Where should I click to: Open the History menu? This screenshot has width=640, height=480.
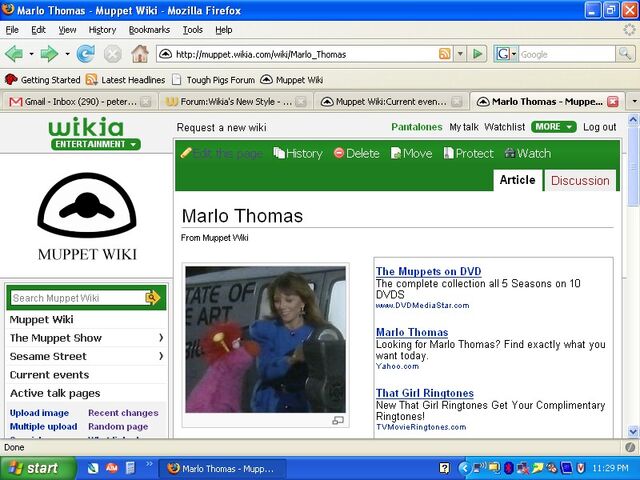102,30
